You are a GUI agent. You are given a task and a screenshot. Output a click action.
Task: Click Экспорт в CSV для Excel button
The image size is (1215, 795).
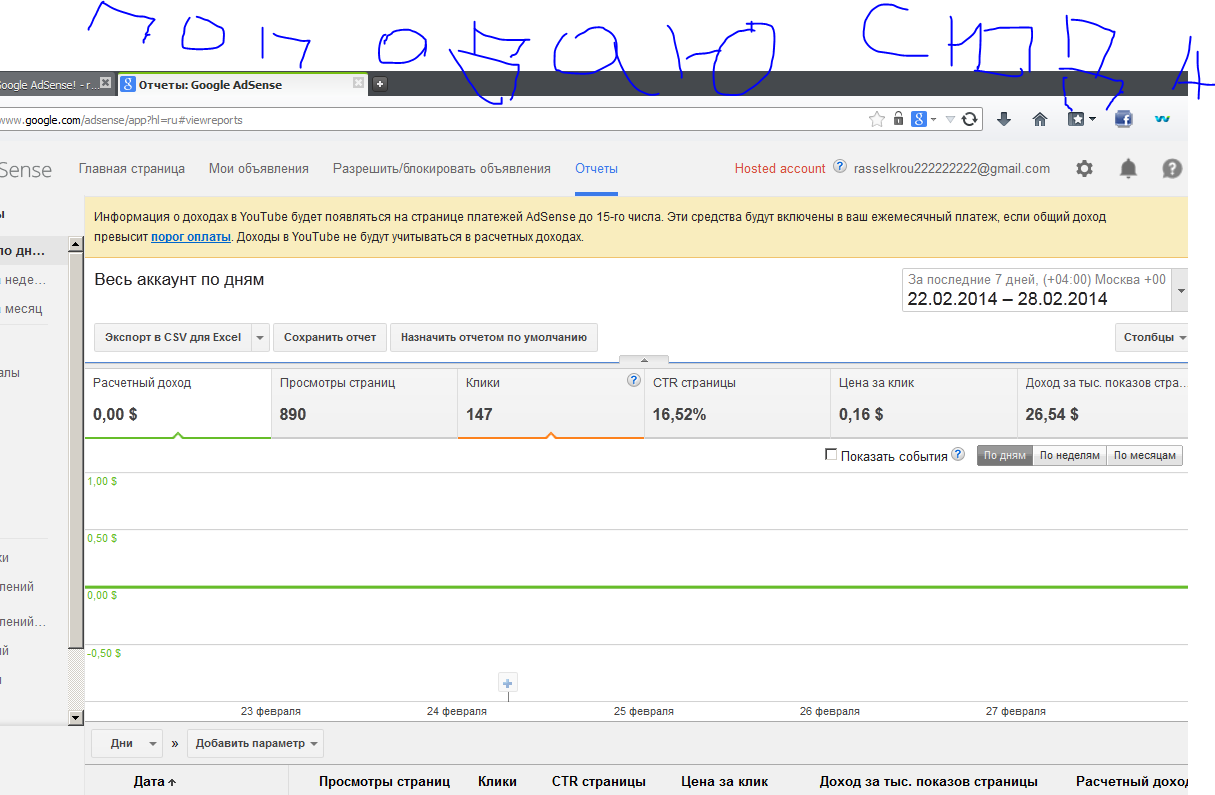pos(174,337)
